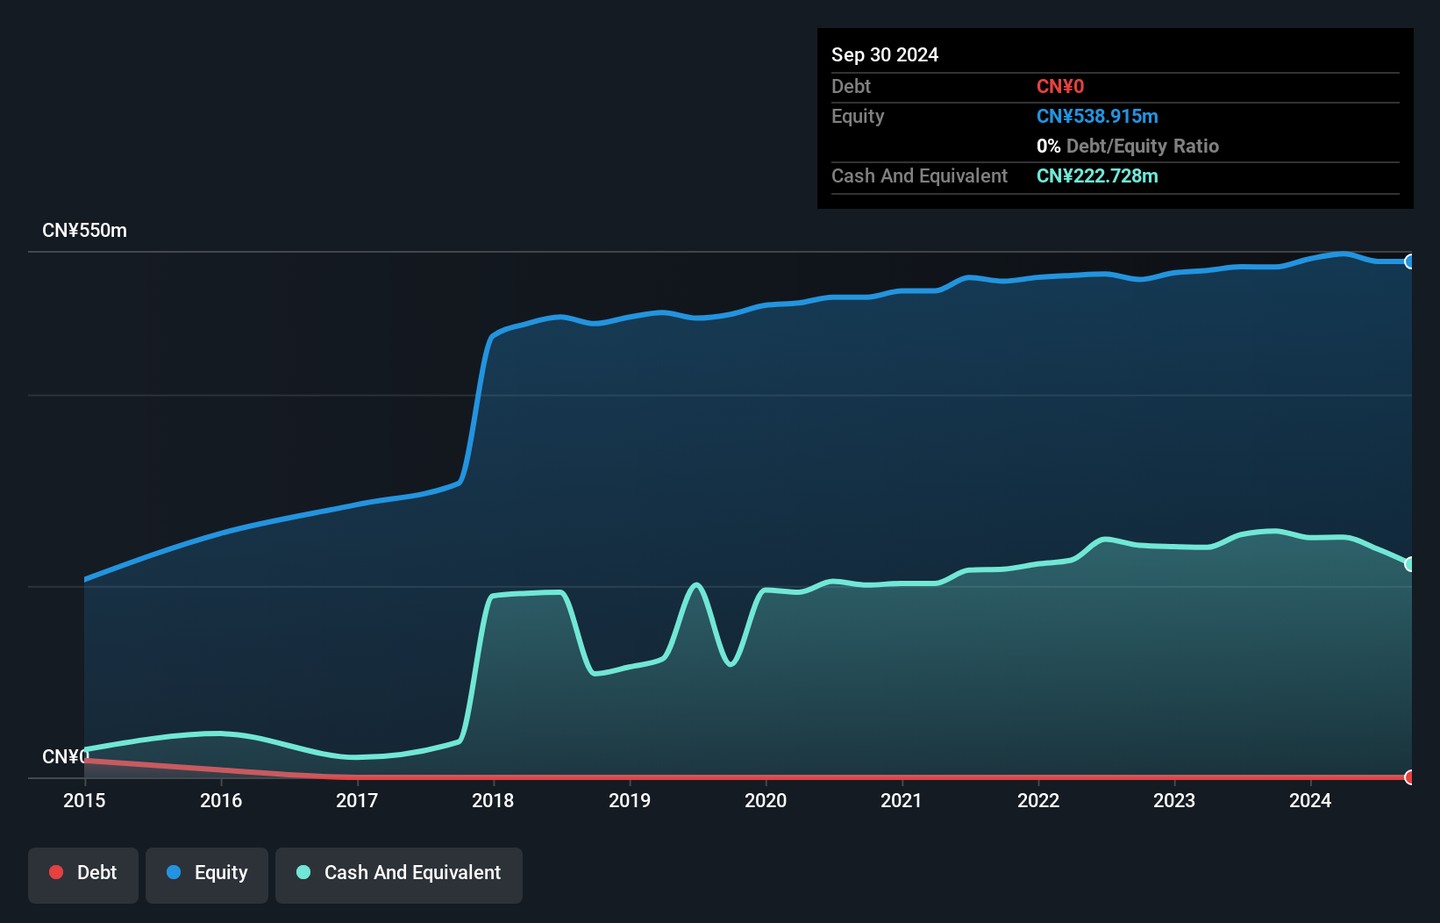This screenshot has width=1440, height=923.
Task: Toggle the Debt series in the legend
Action: coord(83,873)
